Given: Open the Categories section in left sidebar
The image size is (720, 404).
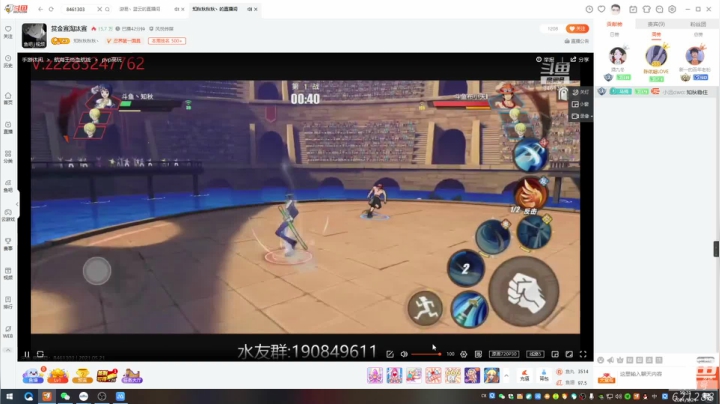Looking at the screenshot, I should [x=8, y=157].
